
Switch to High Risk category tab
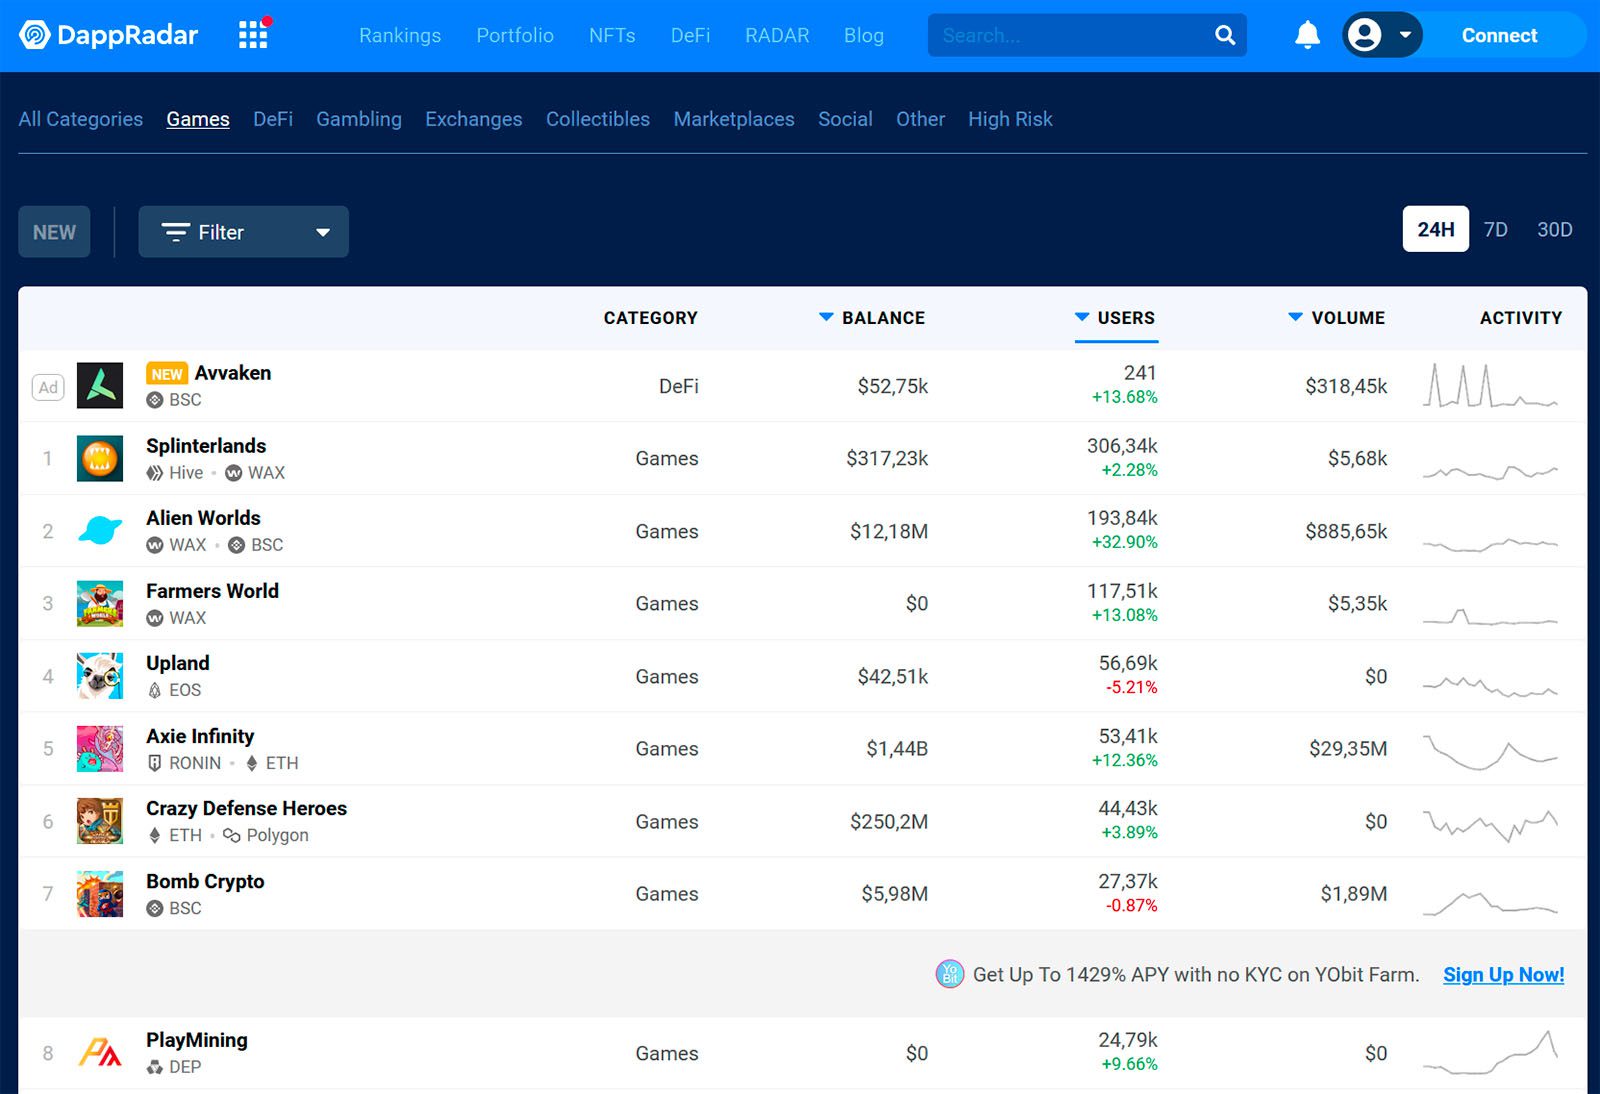click(x=1010, y=119)
